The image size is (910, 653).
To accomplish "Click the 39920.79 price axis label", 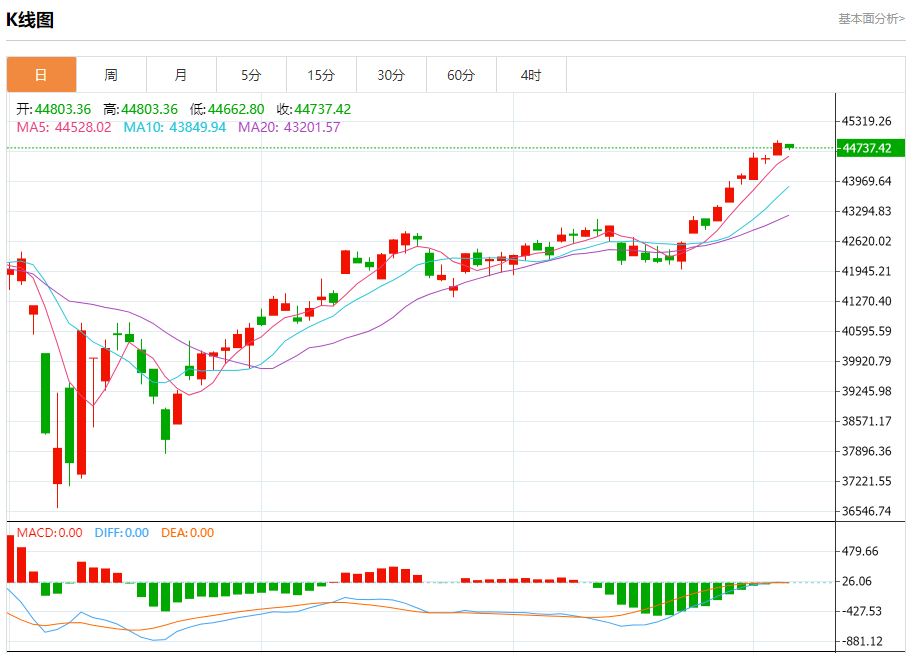I will [x=866, y=361].
